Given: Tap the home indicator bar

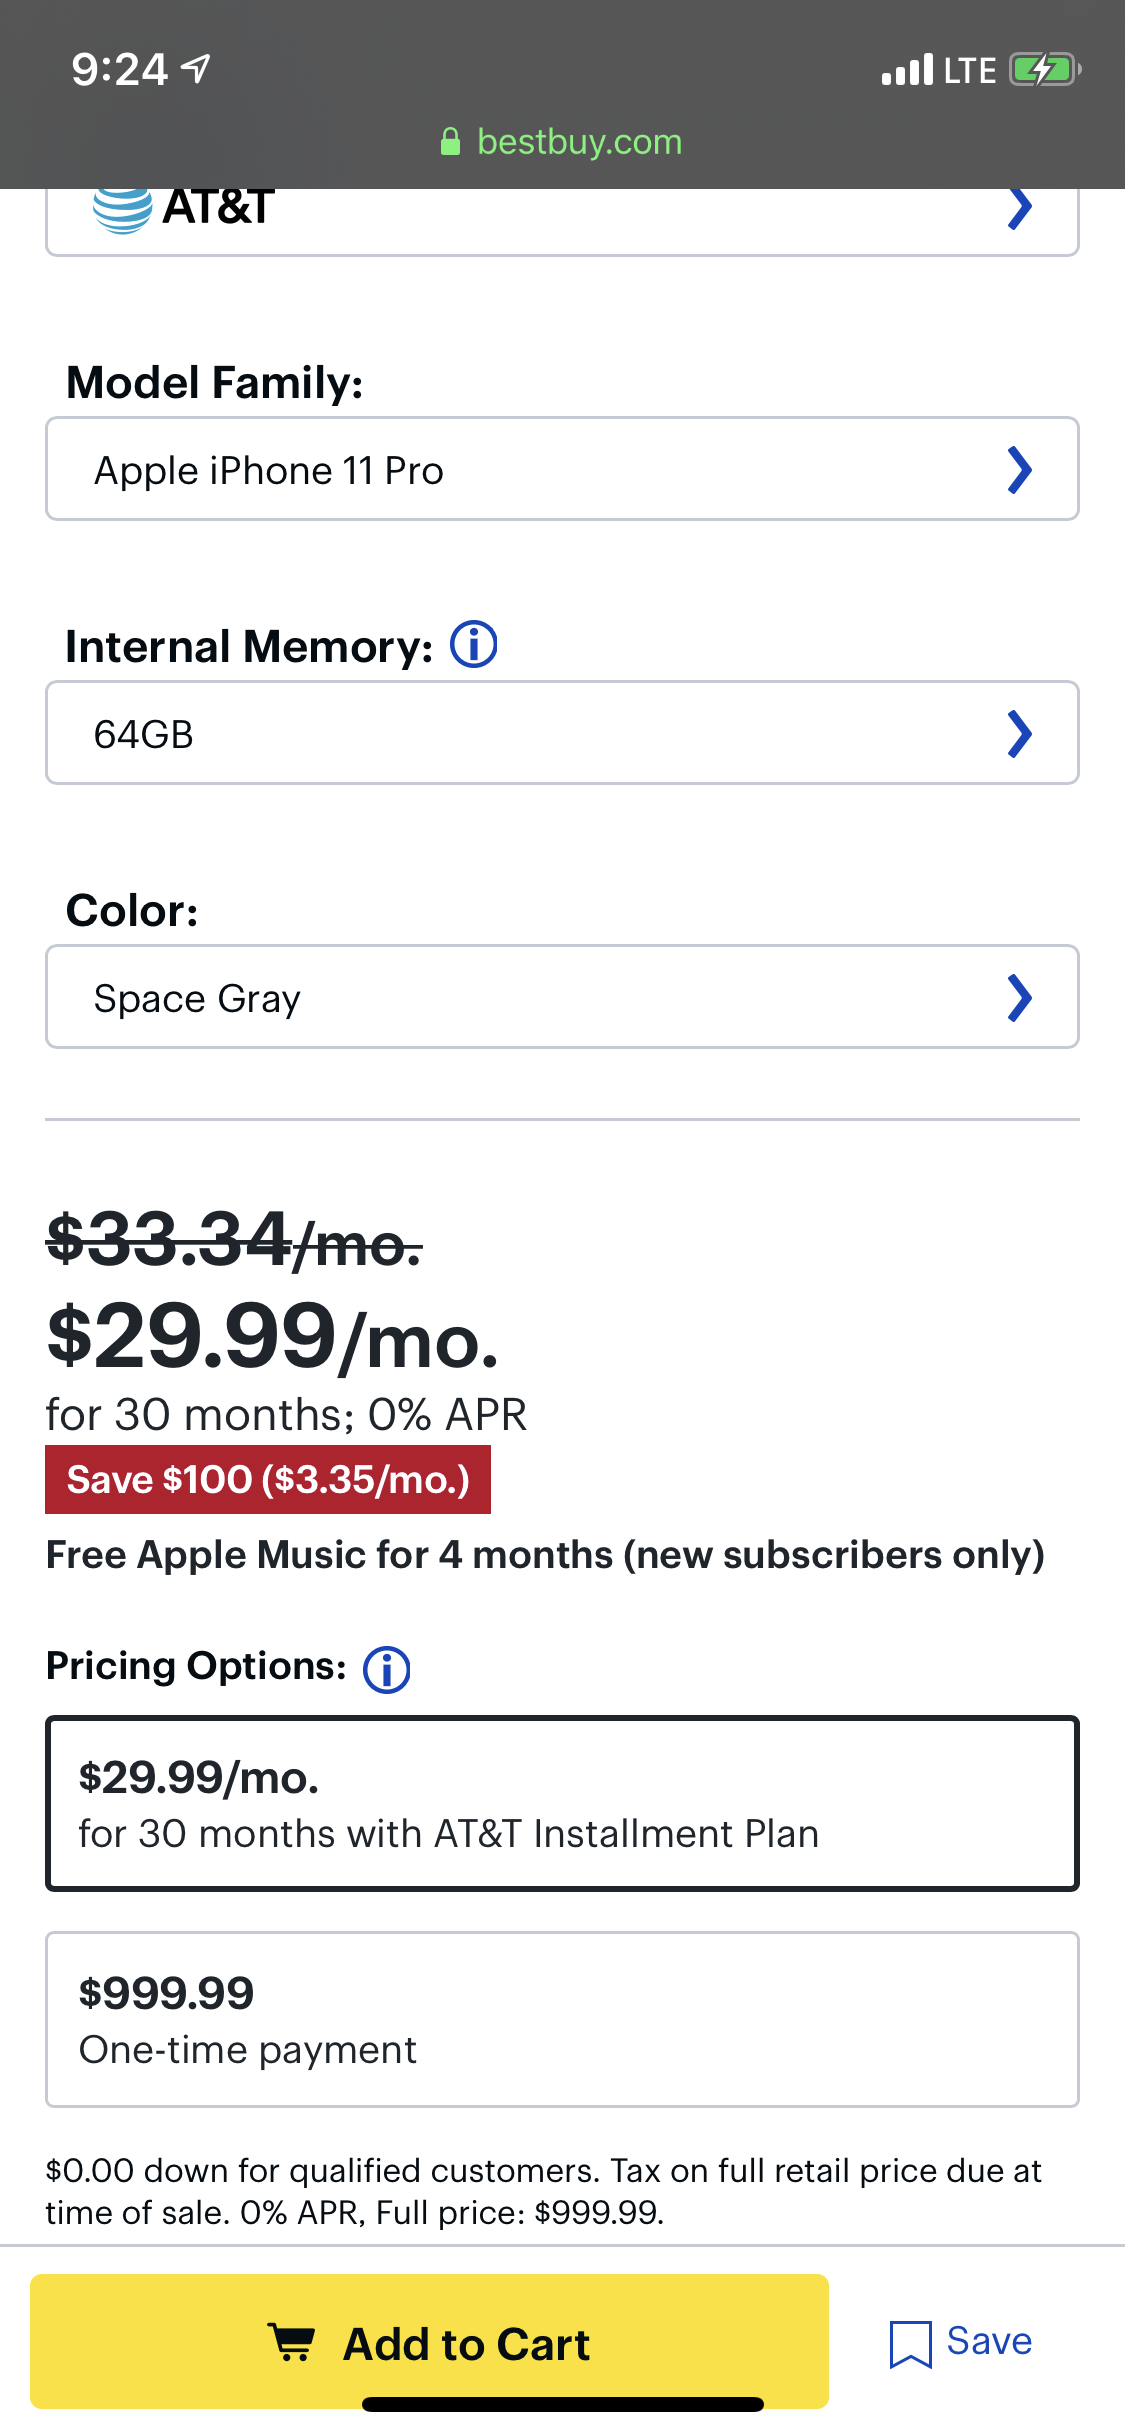Looking at the screenshot, I should [x=563, y=2404].
